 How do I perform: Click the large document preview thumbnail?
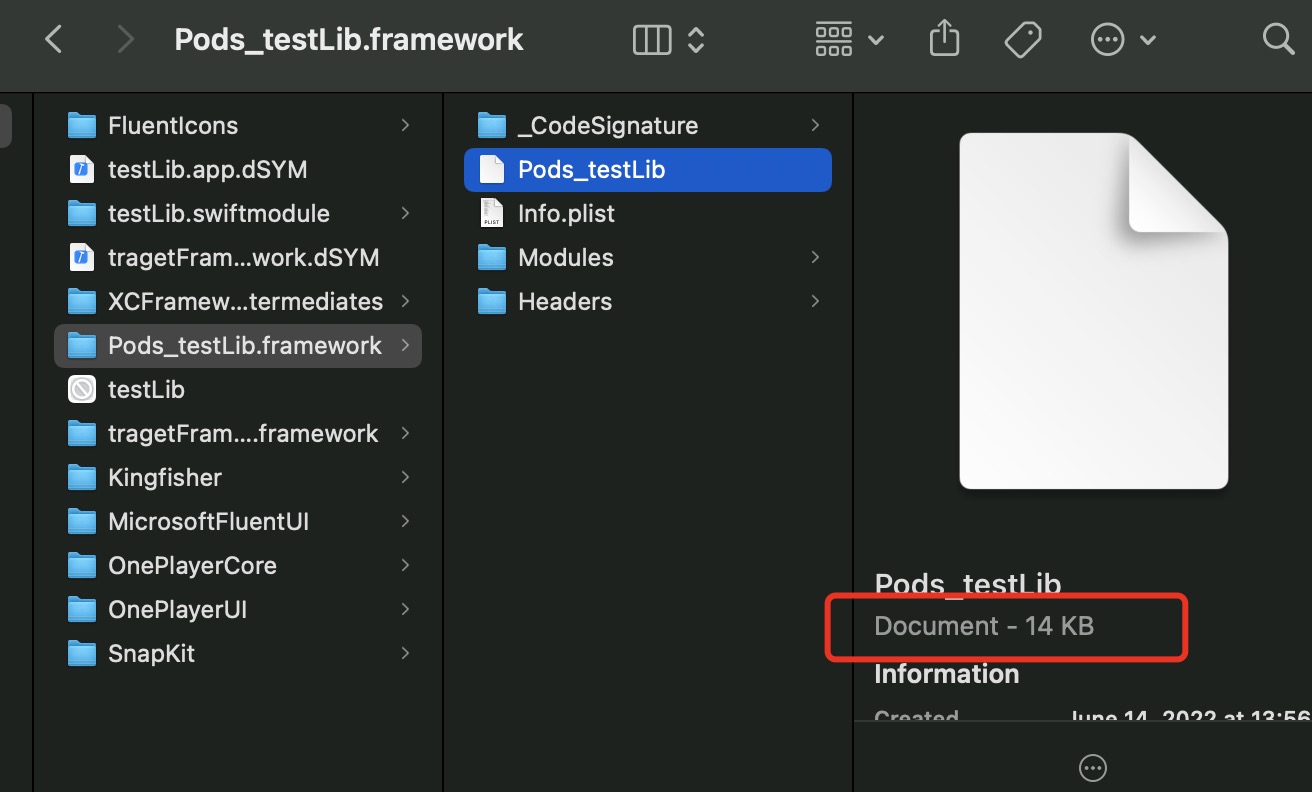point(1093,311)
